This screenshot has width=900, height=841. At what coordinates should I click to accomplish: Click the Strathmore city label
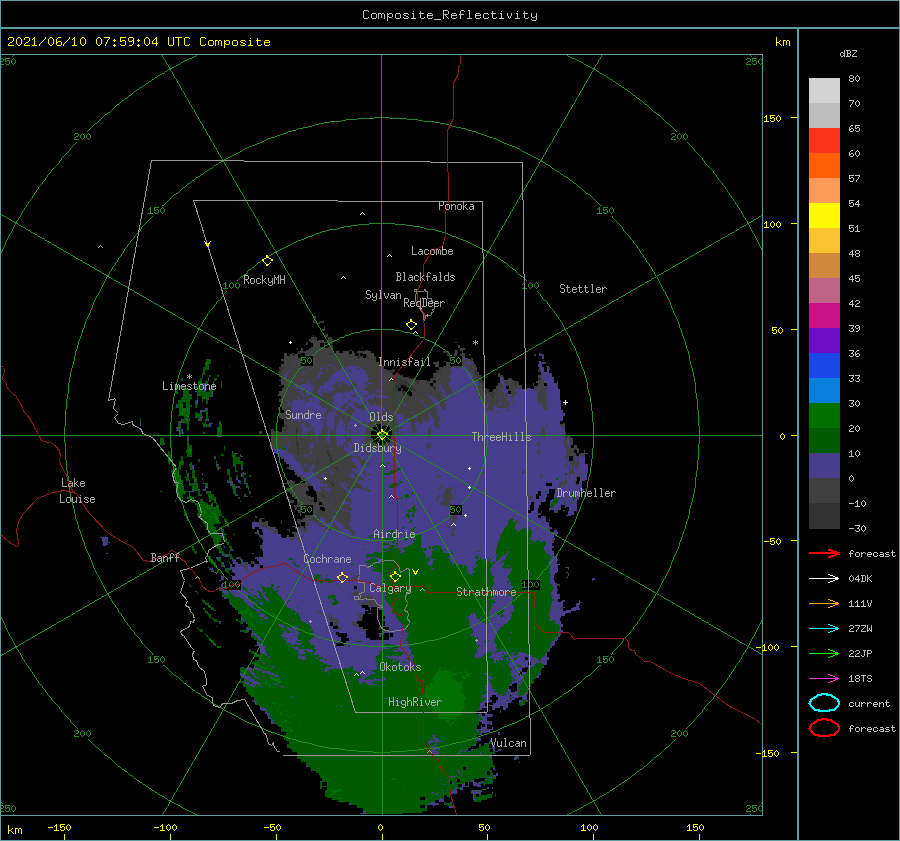pos(486,592)
